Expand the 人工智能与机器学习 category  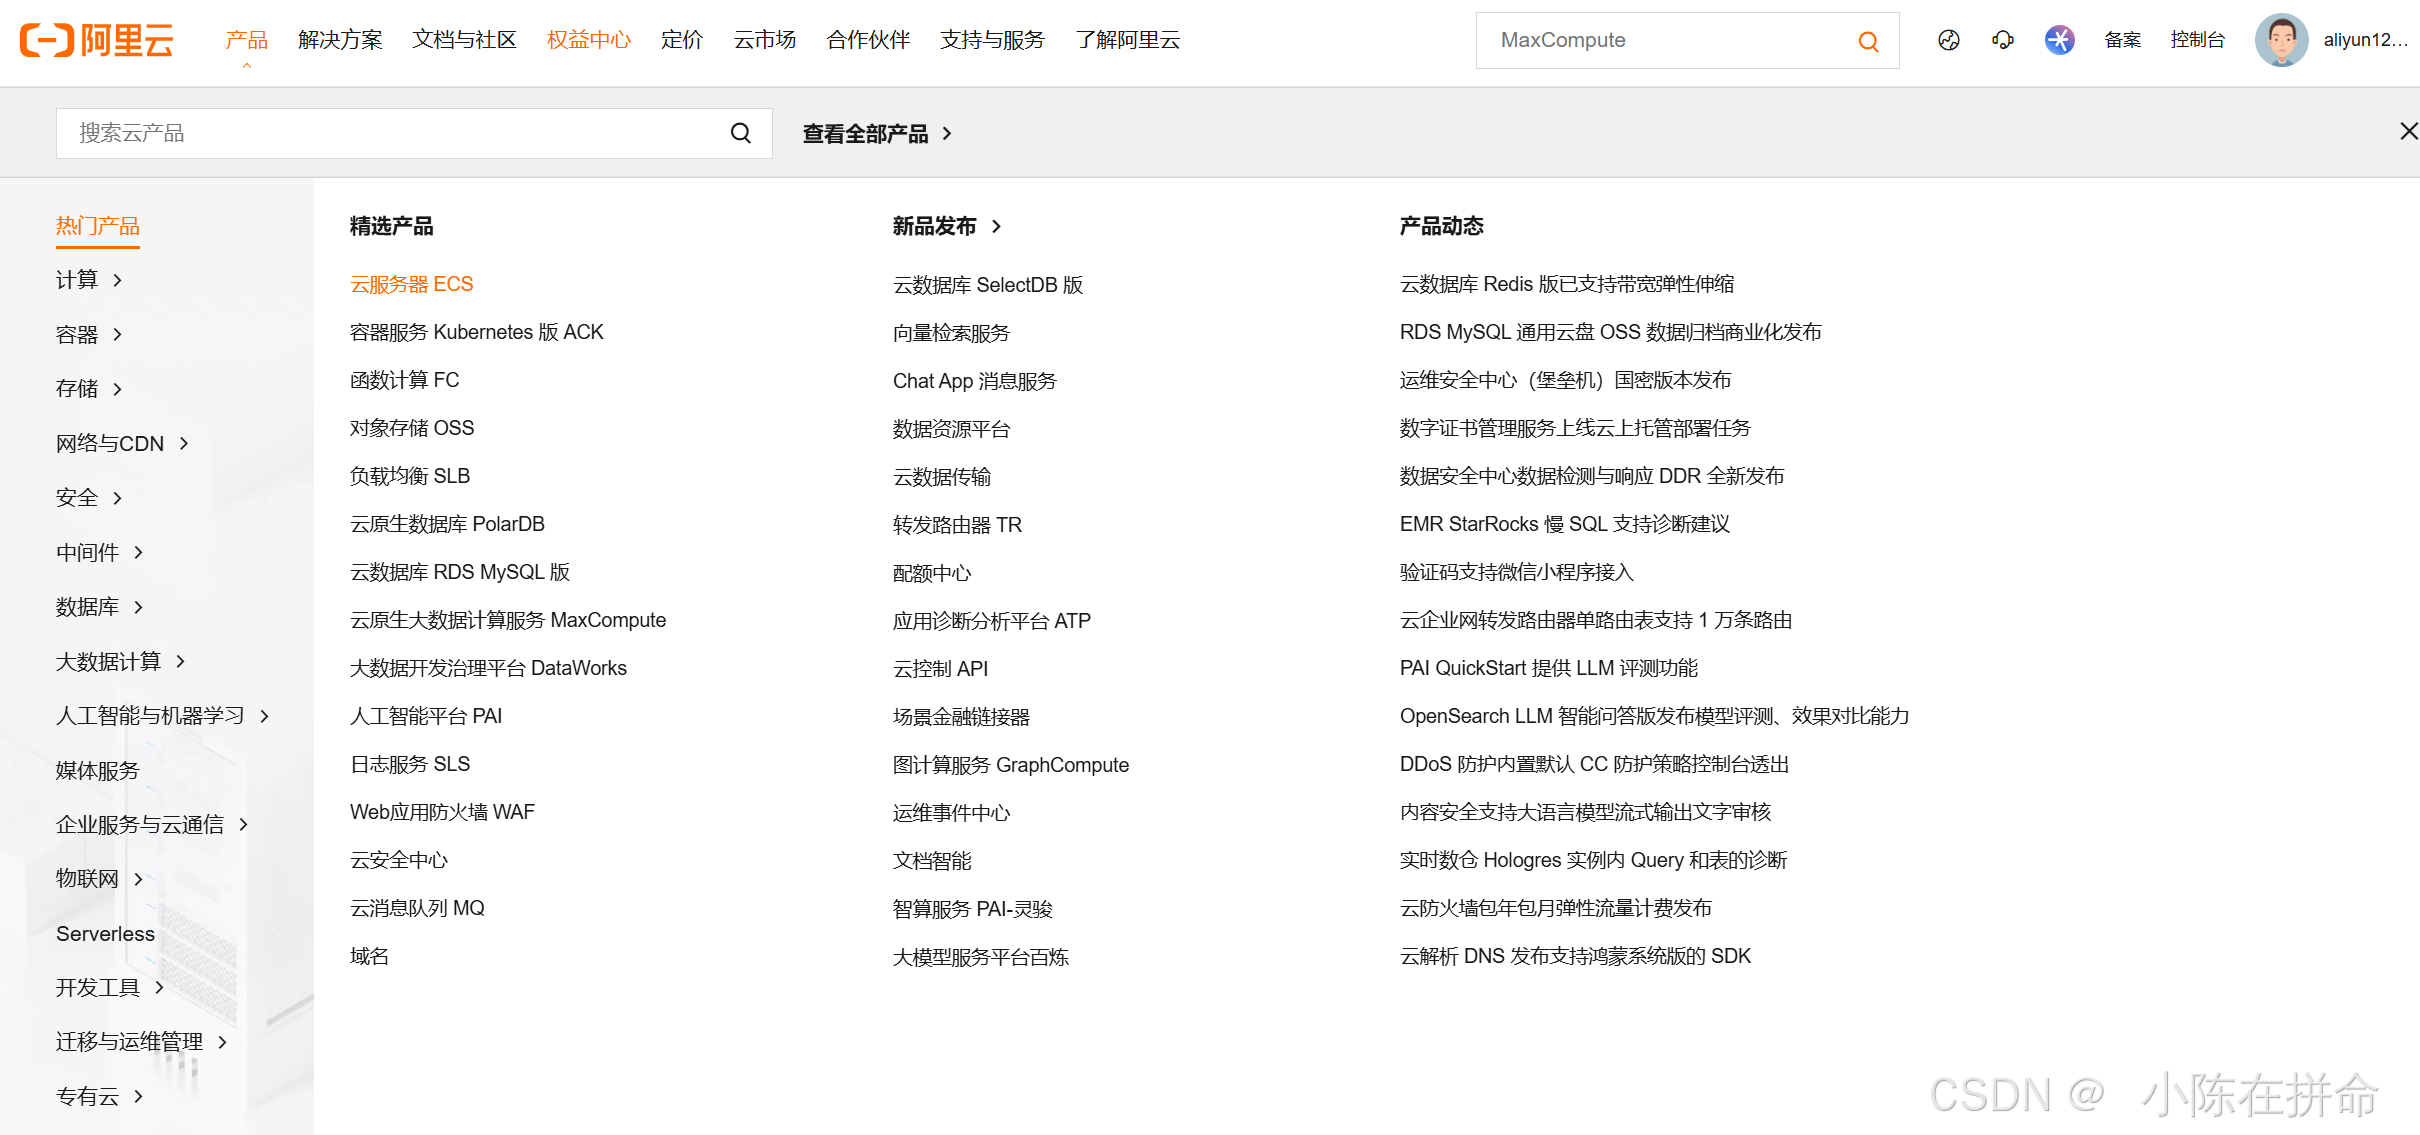[162, 716]
